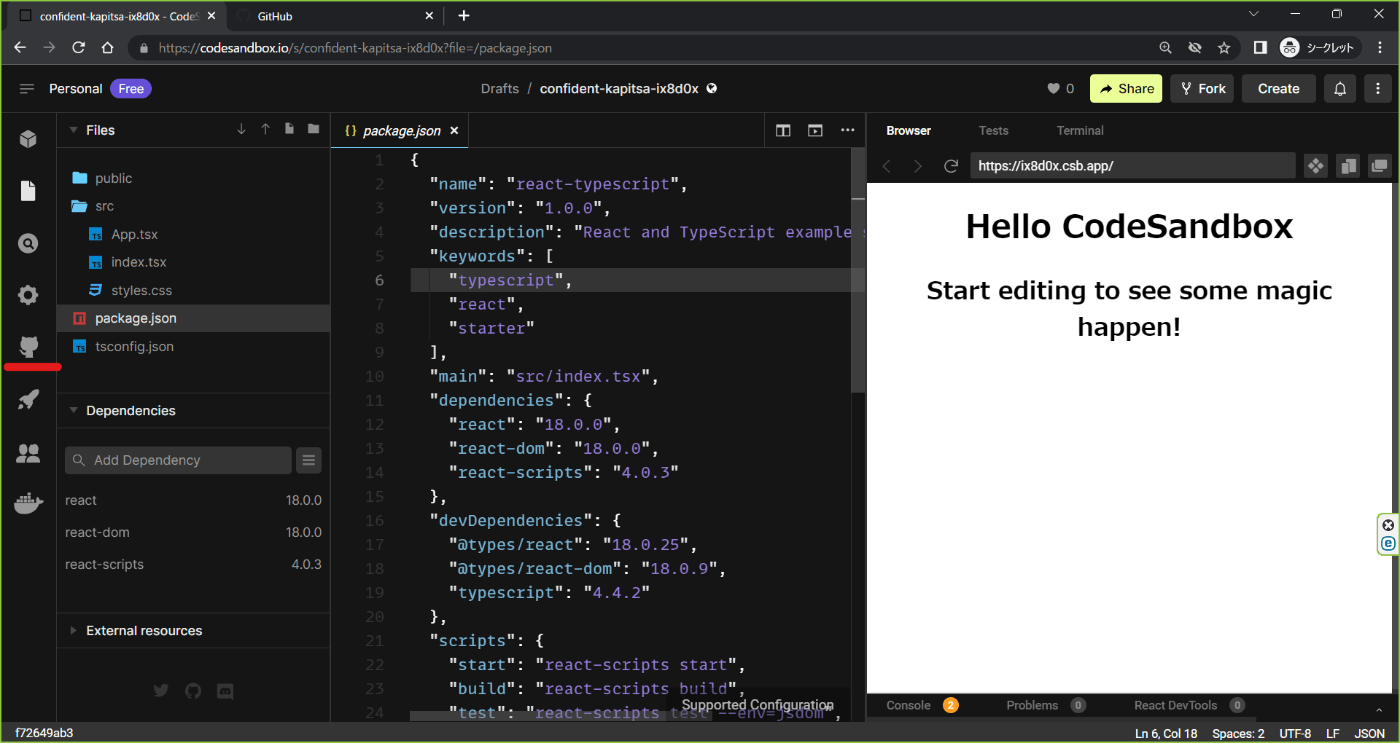The image size is (1400, 743).
Task: Click the Fork button
Action: pyautogui.click(x=1202, y=89)
